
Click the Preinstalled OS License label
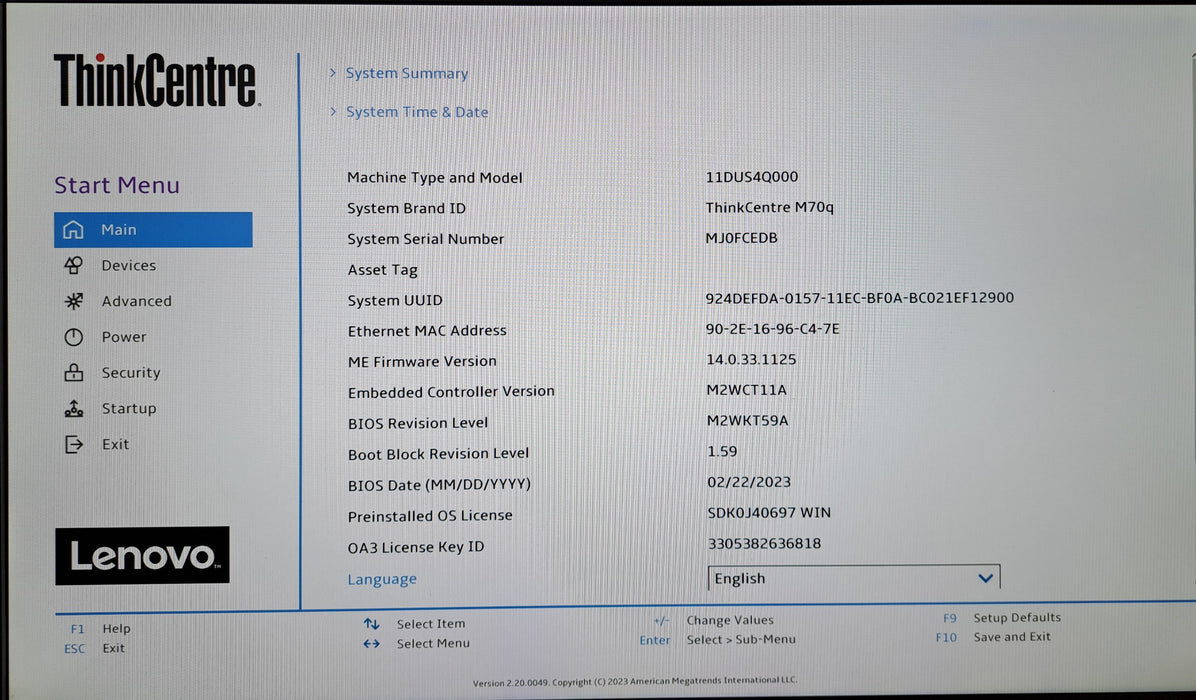tap(430, 516)
